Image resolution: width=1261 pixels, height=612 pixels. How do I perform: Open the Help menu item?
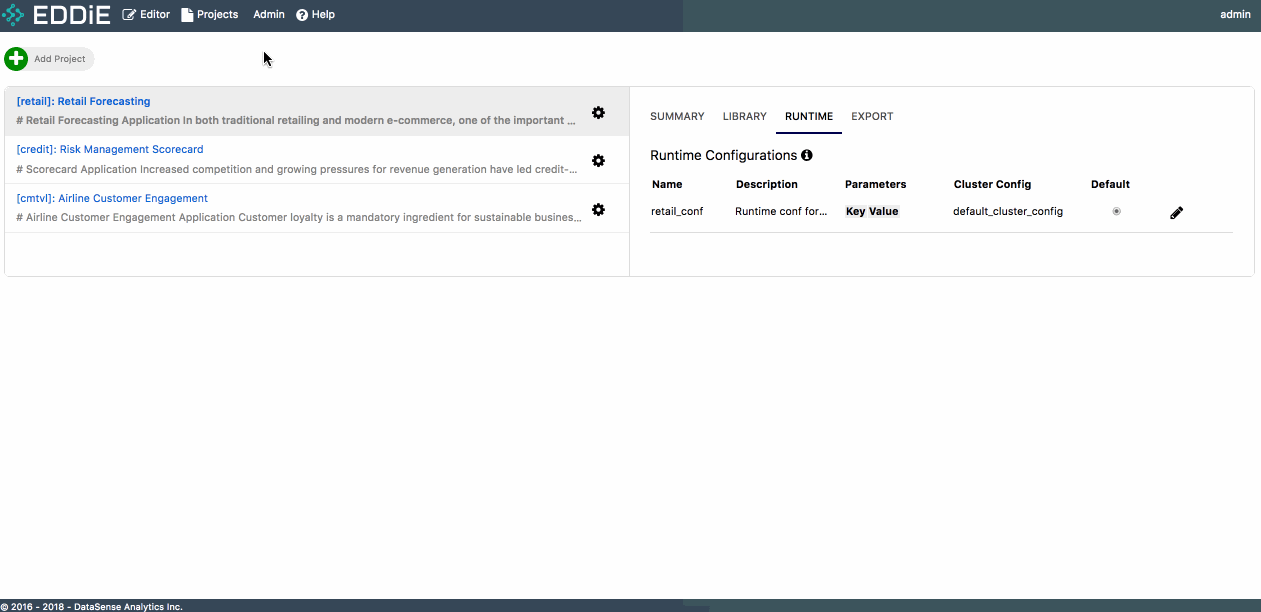(x=316, y=15)
